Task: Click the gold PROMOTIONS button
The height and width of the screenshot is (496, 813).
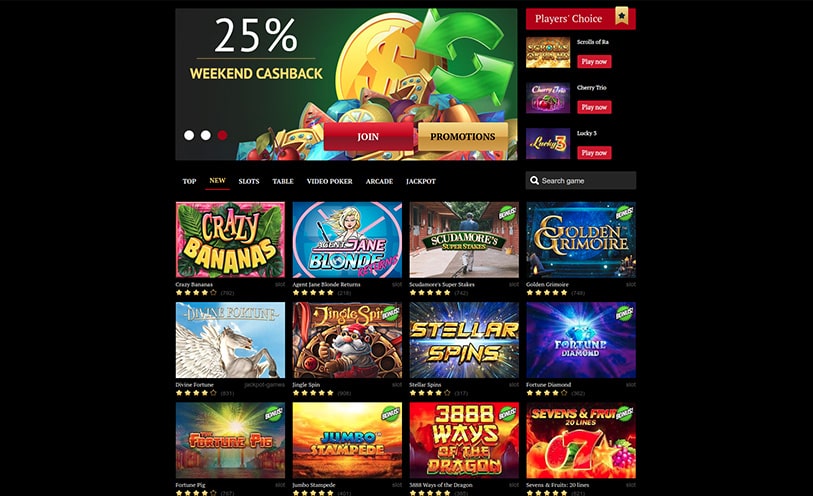Action: point(462,137)
